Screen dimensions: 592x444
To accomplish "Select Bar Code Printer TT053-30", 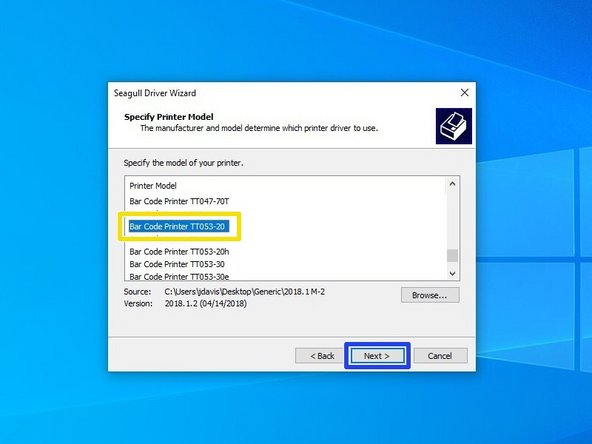I will tap(177, 264).
